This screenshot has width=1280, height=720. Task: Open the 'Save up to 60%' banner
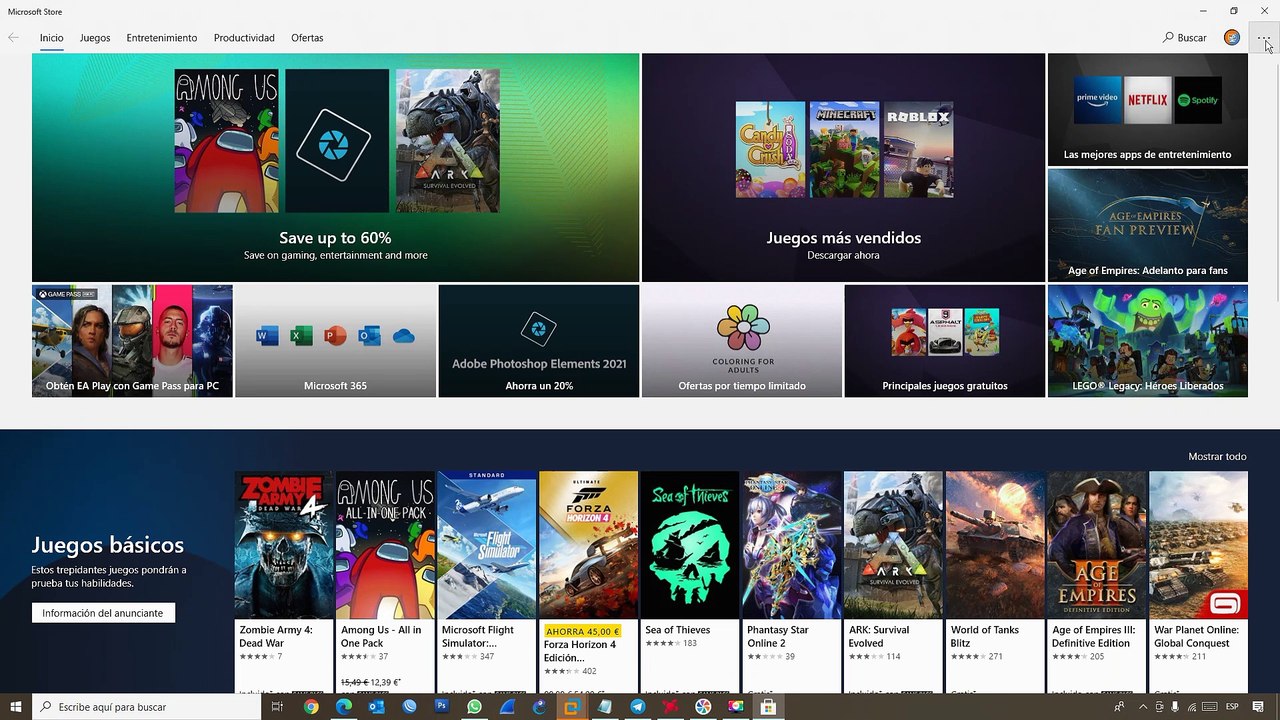335,167
